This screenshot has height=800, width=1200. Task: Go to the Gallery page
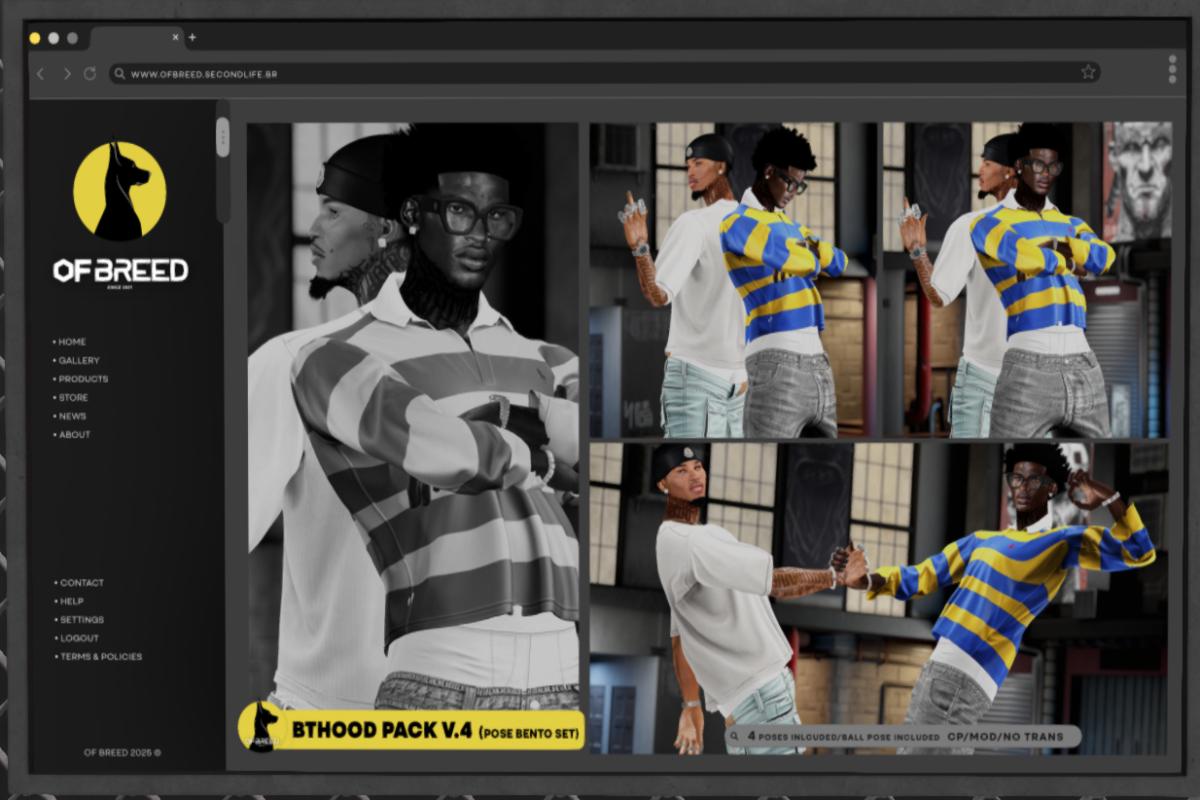click(78, 360)
